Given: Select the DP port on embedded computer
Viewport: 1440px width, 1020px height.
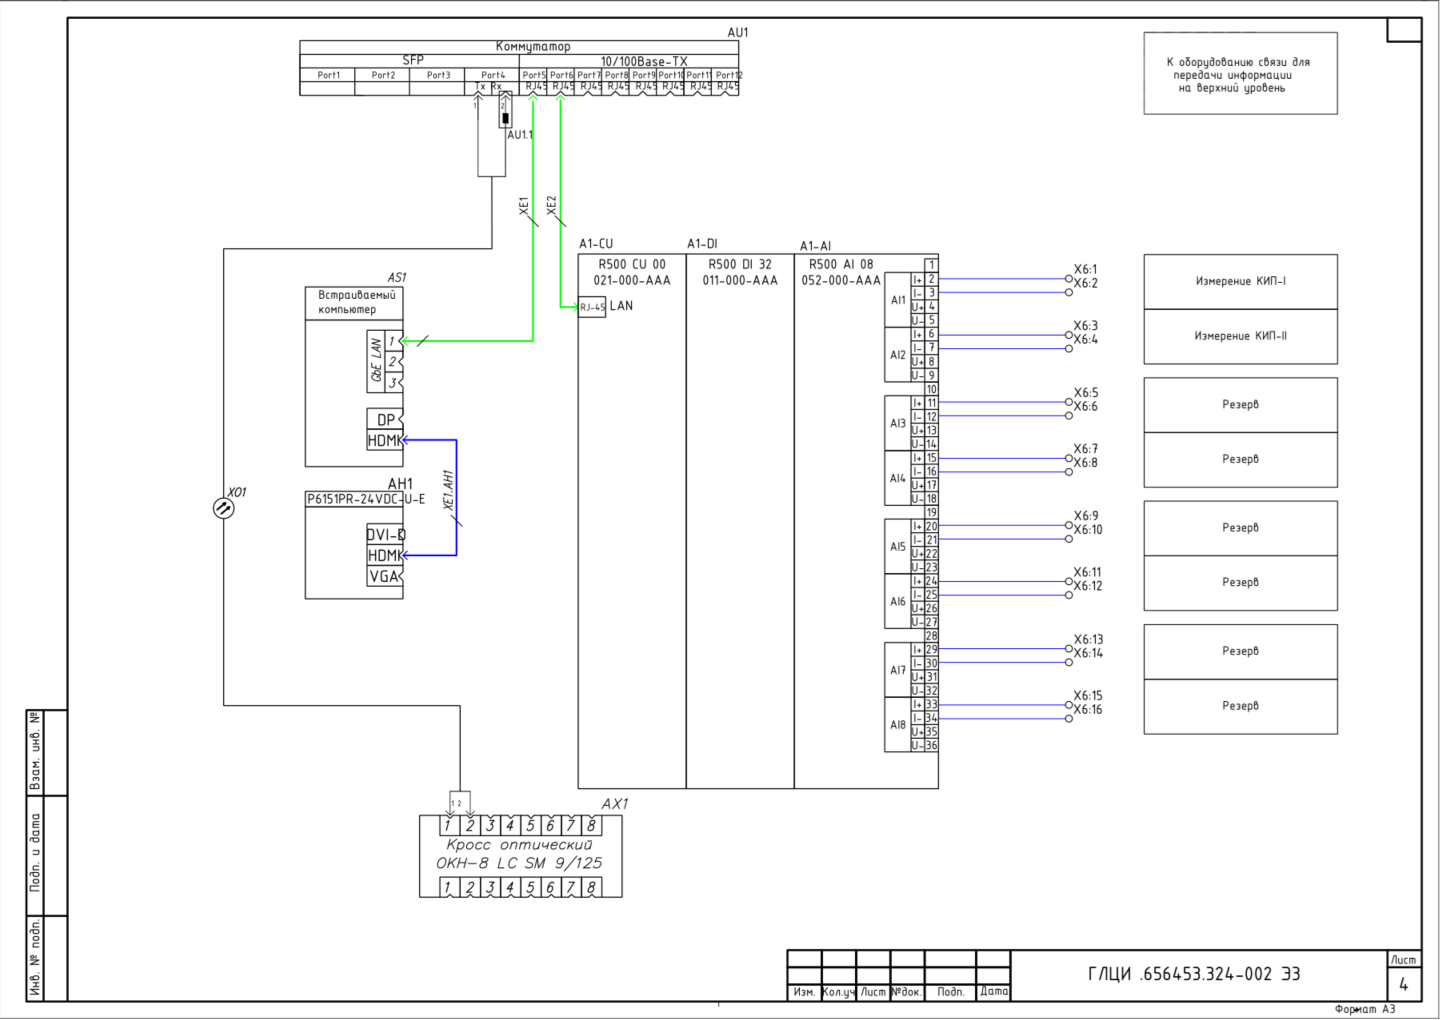Looking at the screenshot, I should point(385,420).
